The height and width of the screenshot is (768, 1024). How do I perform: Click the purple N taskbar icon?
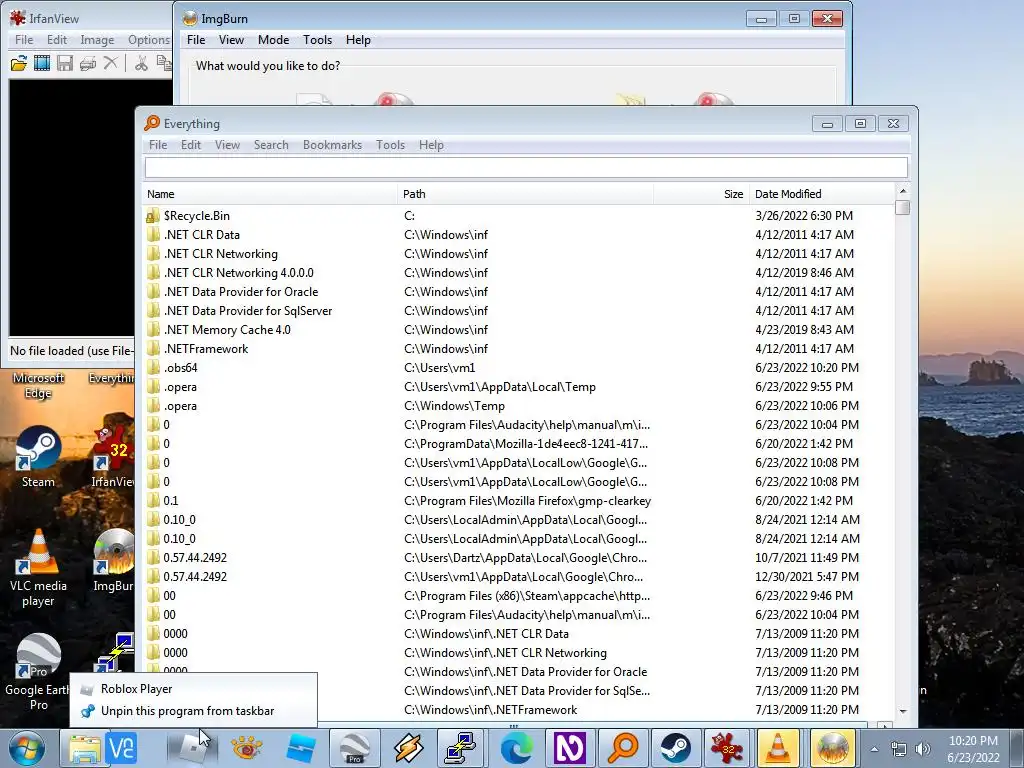click(x=569, y=748)
